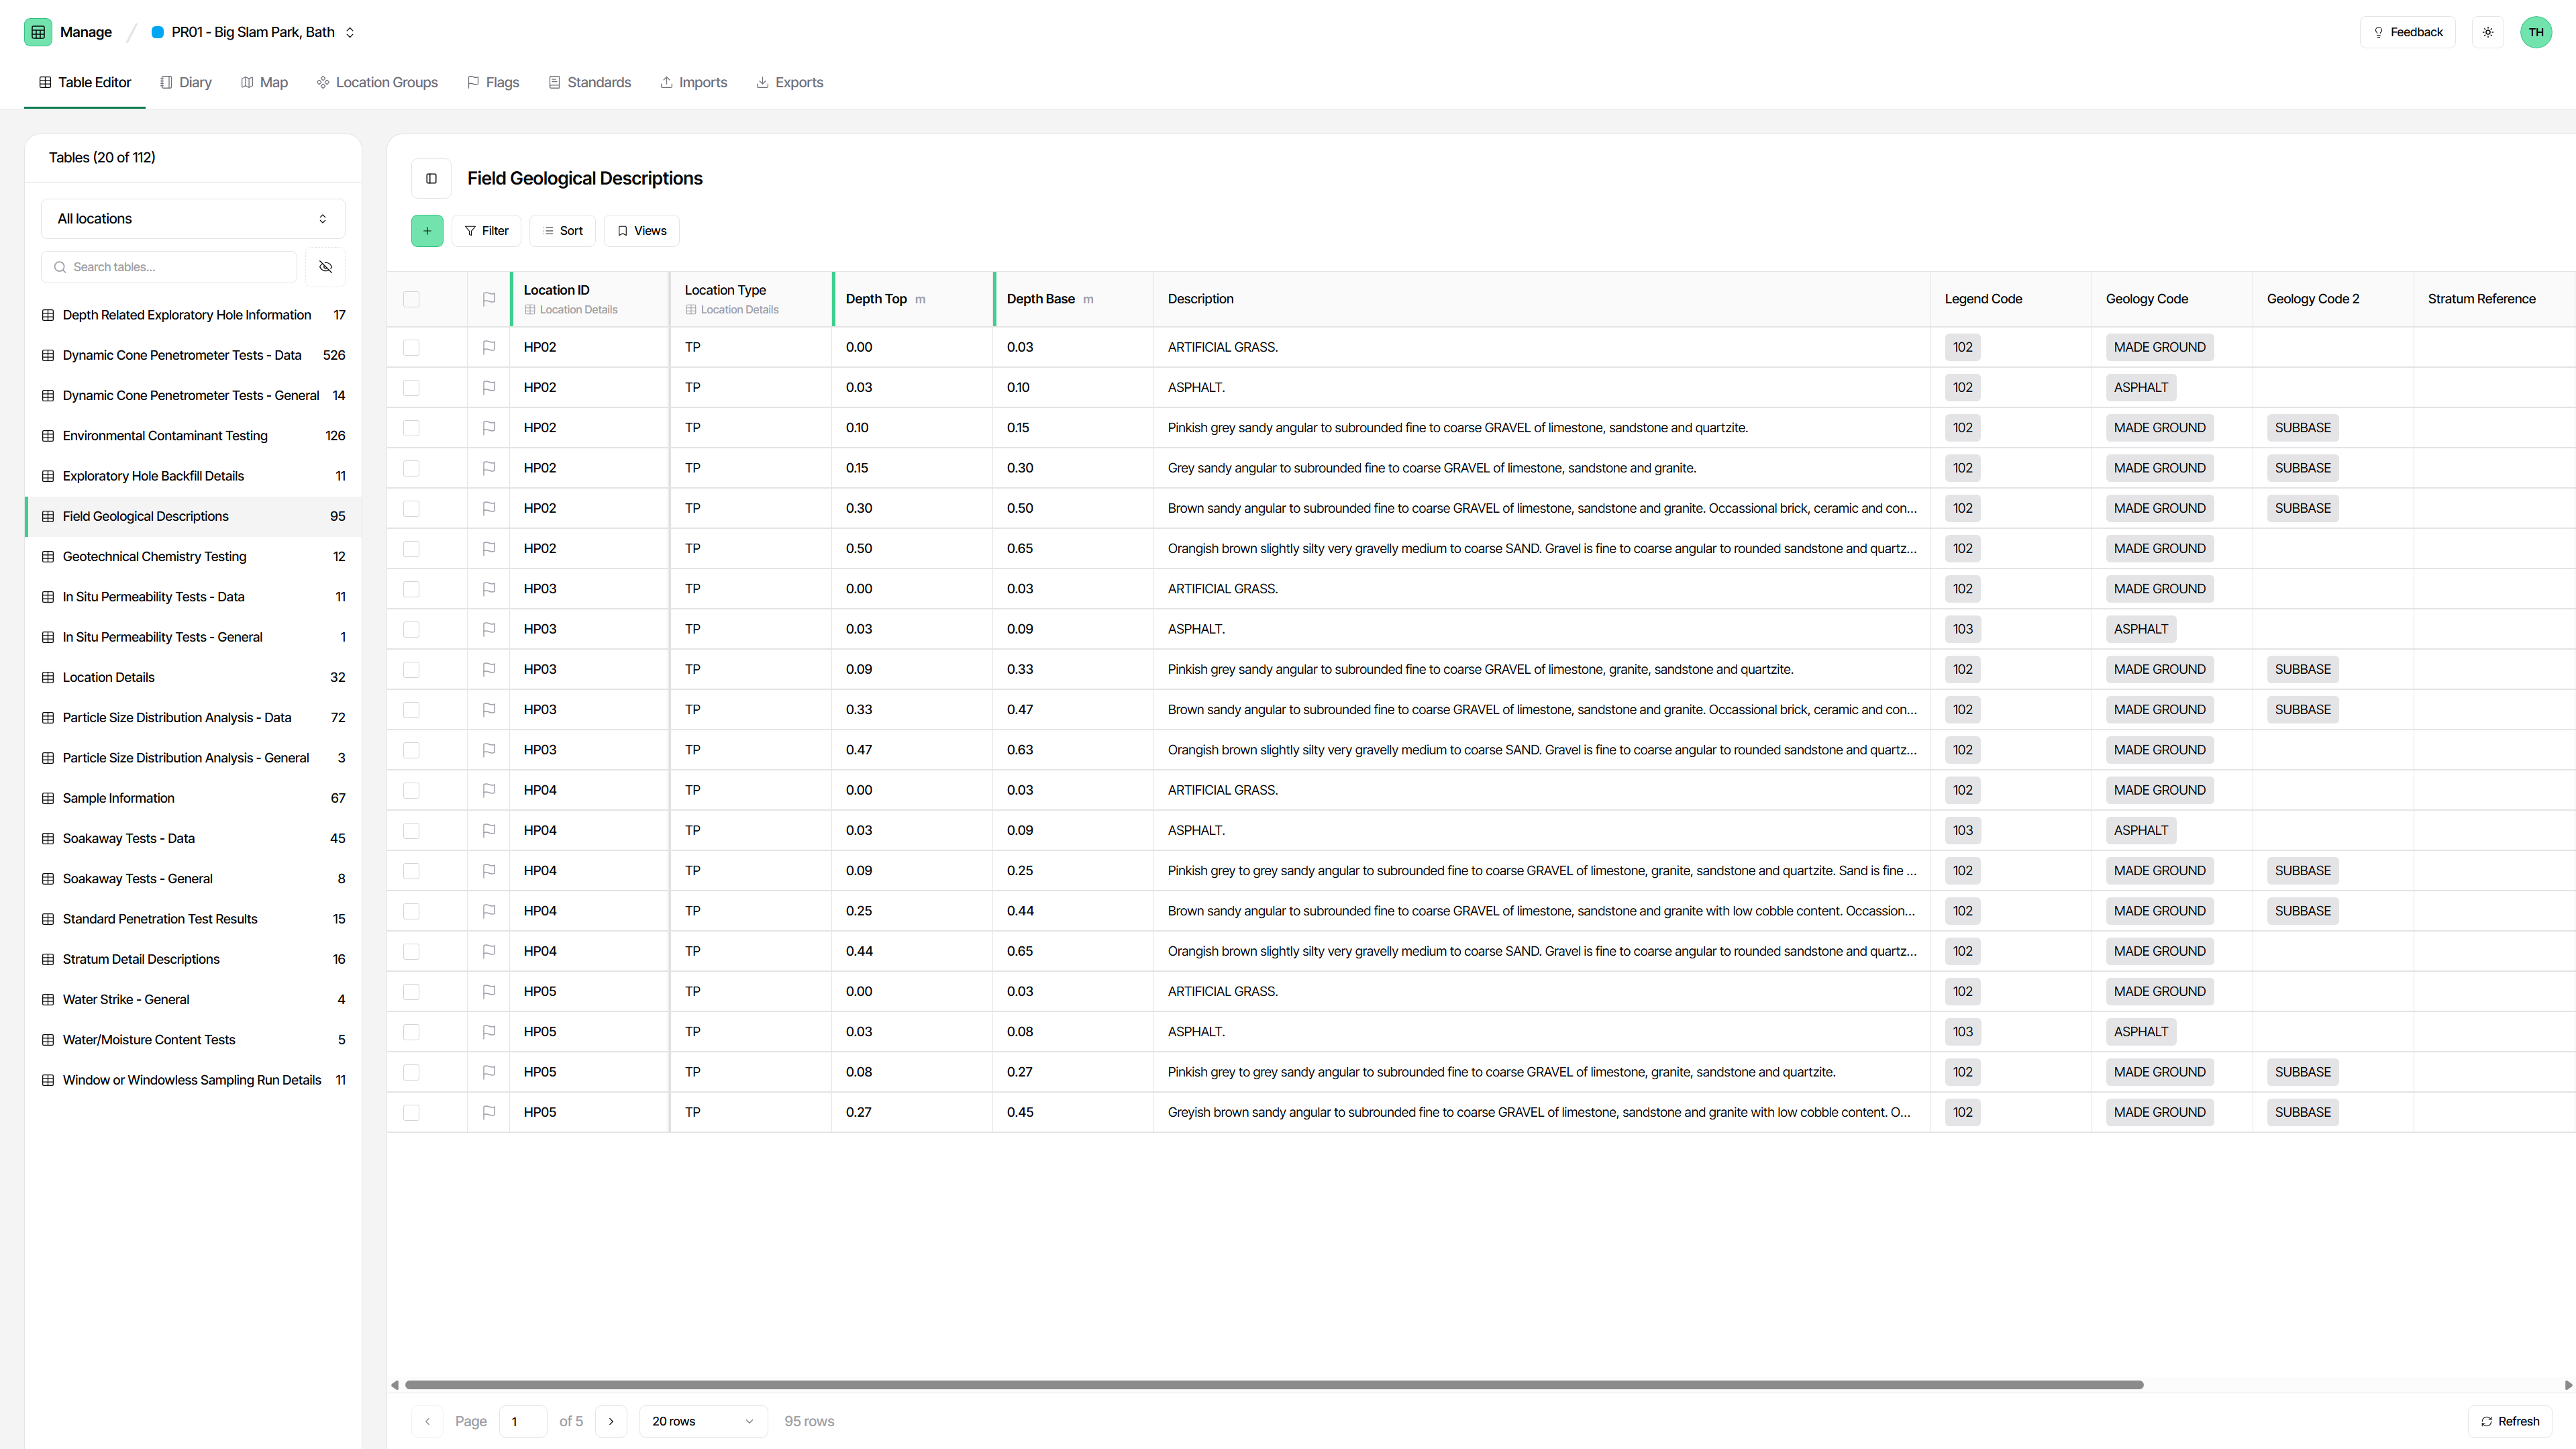Tick checkbox for HP05 0.27 depth row
Viewport: 2576px width, 1449px height.
[411, 1112]
